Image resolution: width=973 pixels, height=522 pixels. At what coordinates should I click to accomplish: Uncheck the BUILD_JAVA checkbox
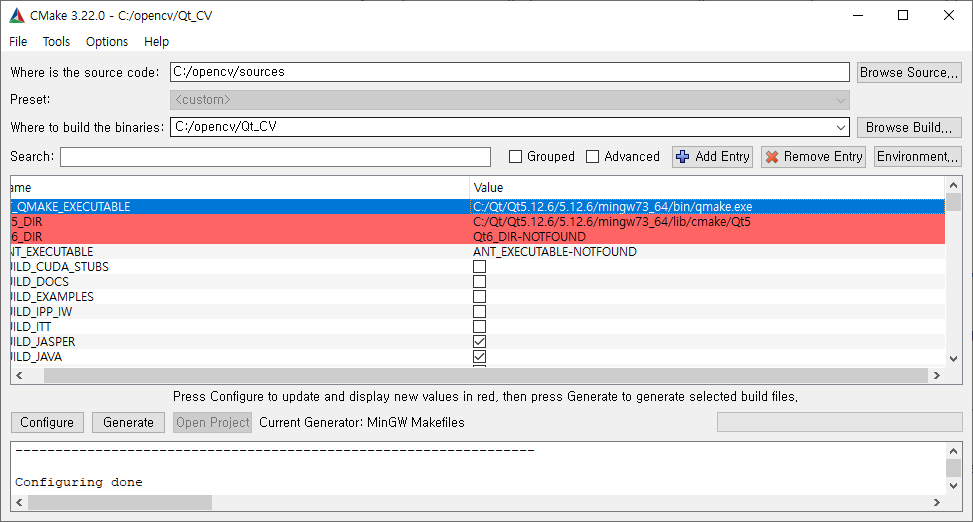tap(479, 356)
